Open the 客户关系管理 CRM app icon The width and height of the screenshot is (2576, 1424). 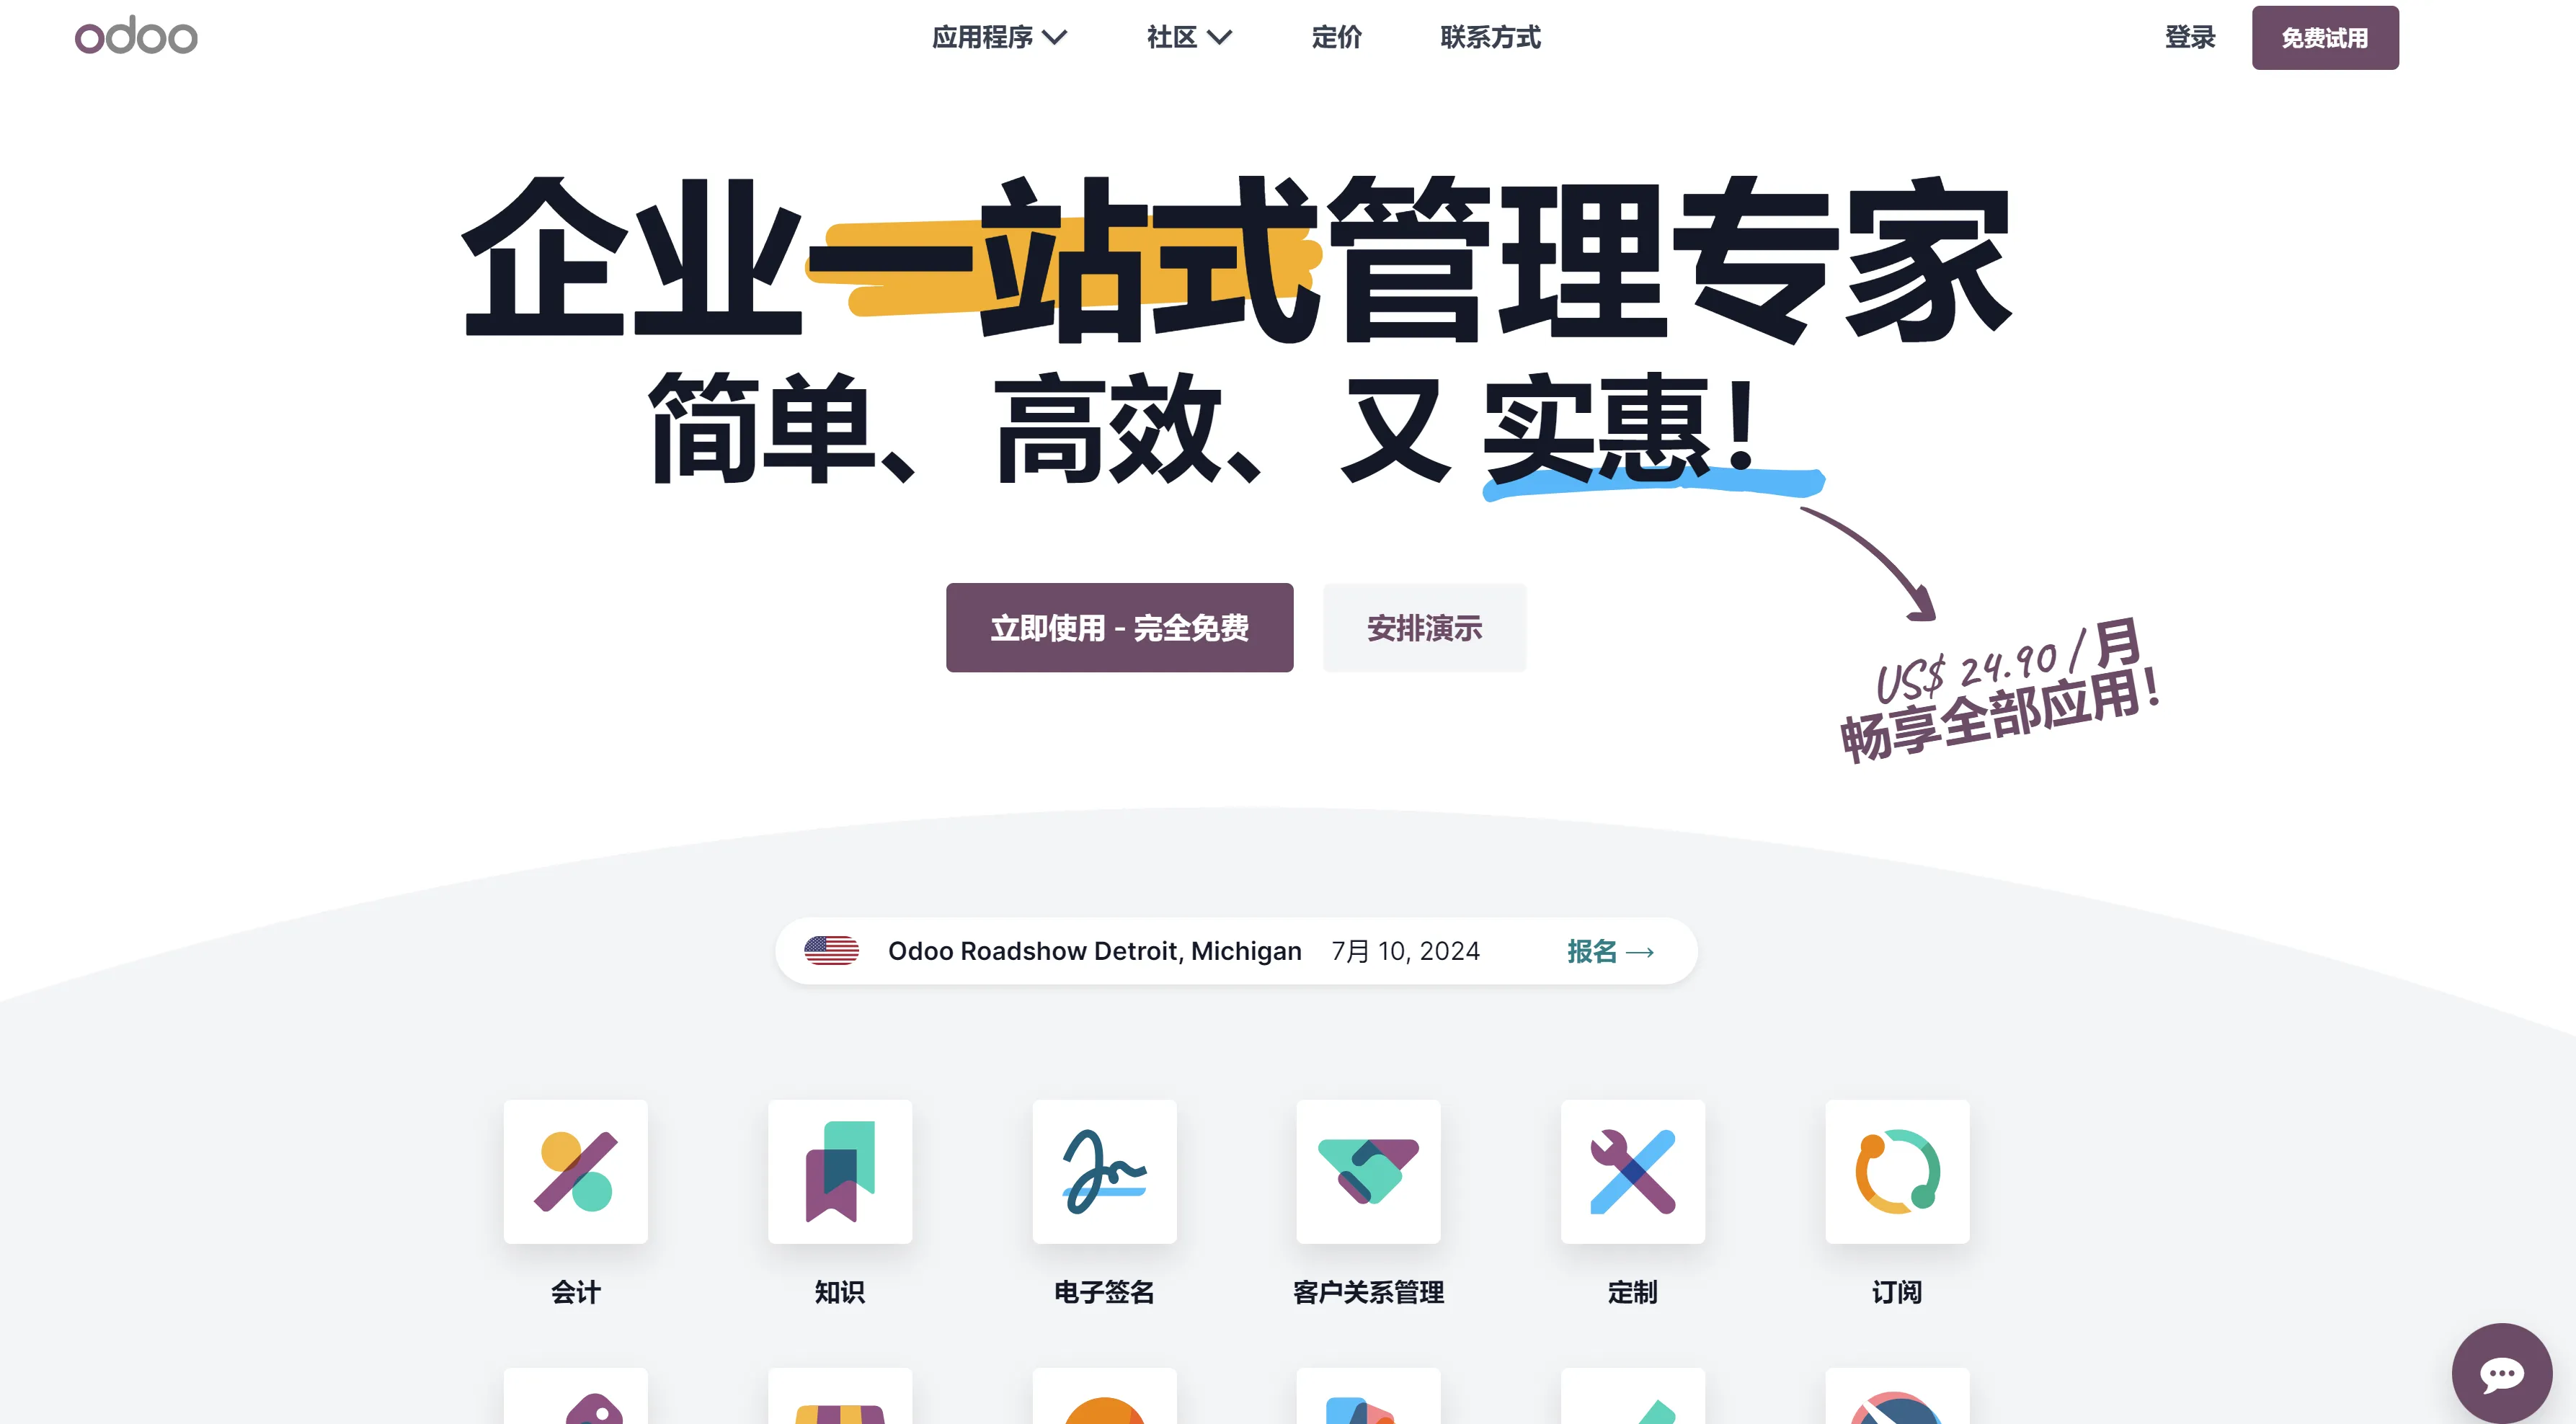tap(1368, 1171)
